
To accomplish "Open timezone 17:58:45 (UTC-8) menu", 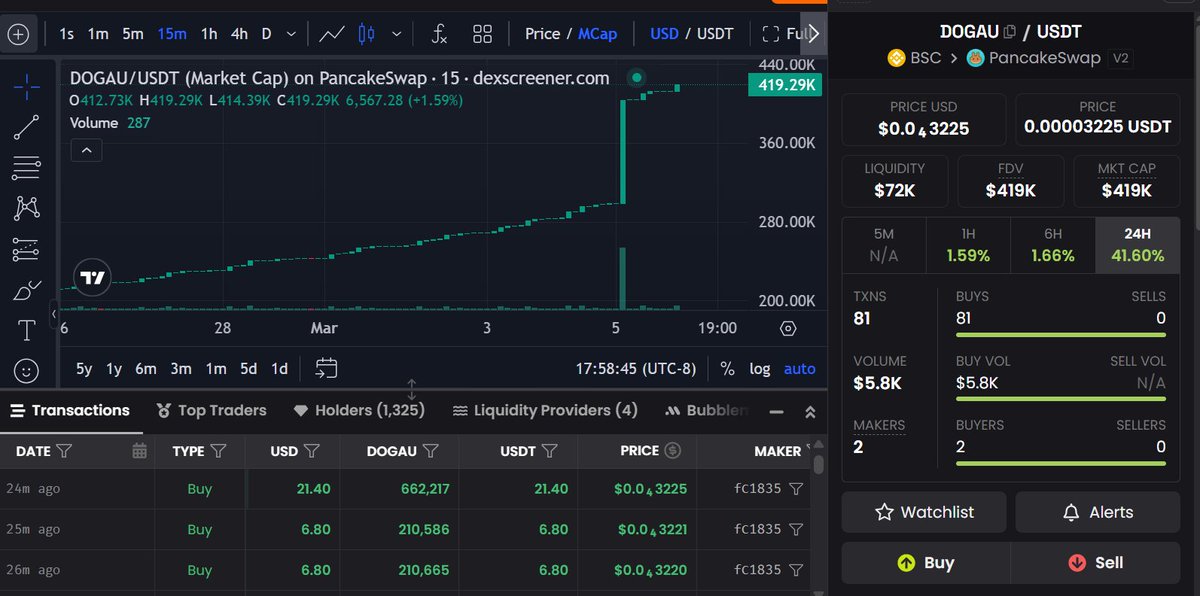I will click(x=636, y=369).
